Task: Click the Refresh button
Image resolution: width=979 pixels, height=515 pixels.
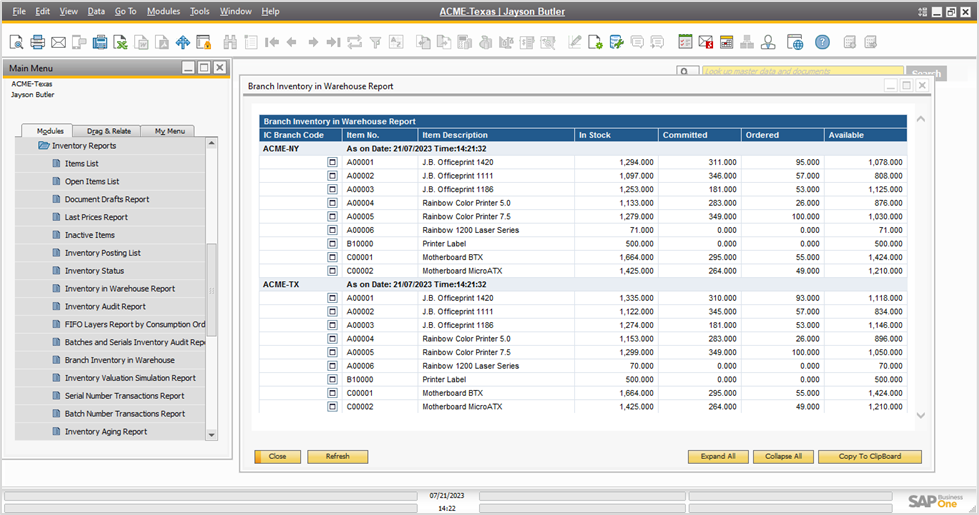Action: 338,456
